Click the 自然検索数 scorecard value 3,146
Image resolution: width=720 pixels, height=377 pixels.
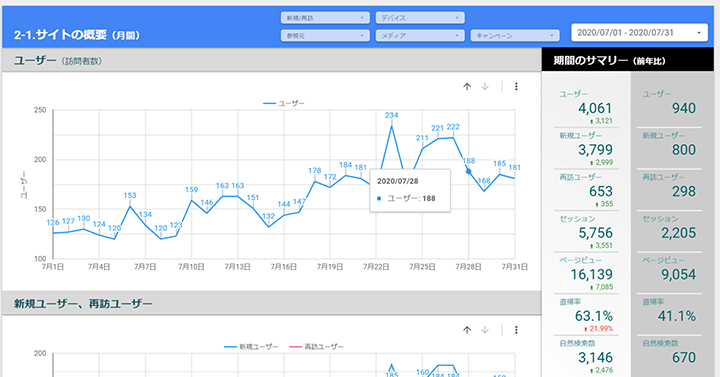pyautogui.click(x=595, y=357)
